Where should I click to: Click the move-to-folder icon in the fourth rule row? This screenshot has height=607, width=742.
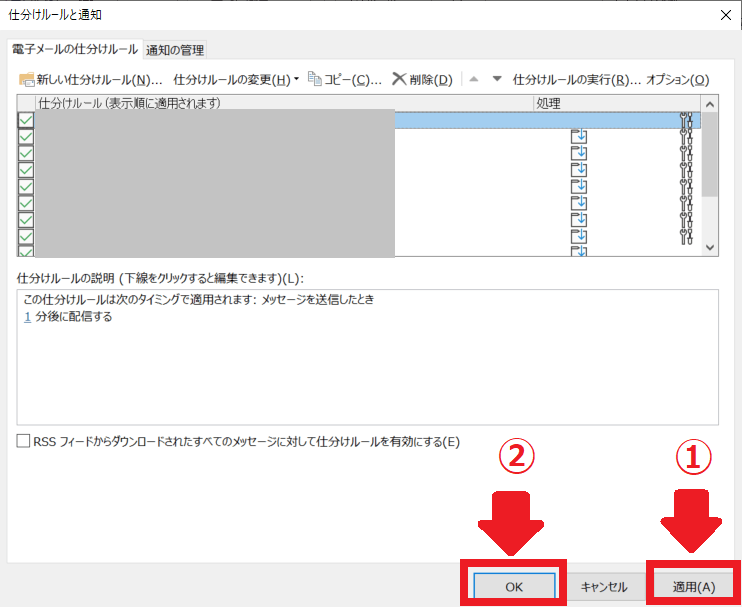click(x=578, y=170)
